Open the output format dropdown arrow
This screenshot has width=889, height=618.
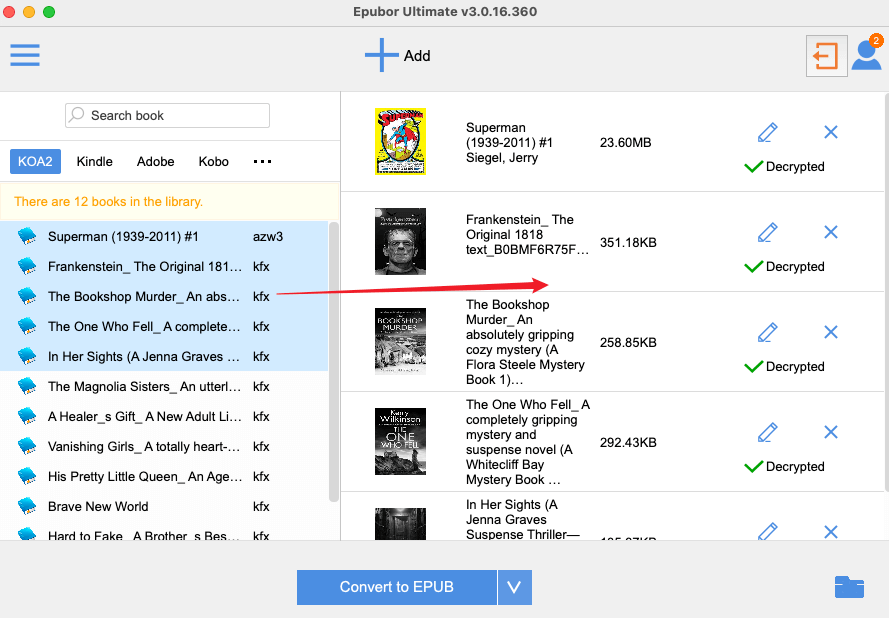(x=514, y=587)
